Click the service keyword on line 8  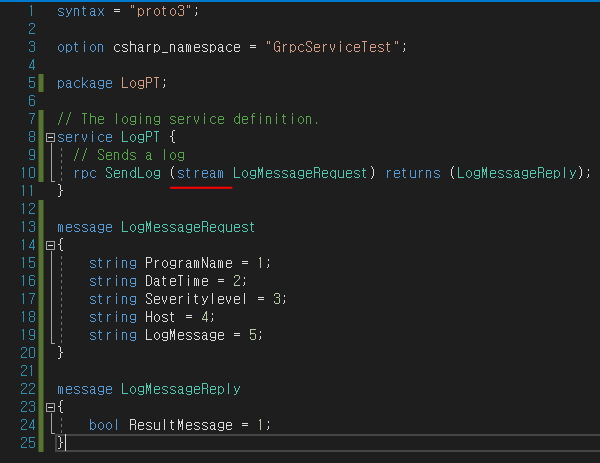pos(85,137)
